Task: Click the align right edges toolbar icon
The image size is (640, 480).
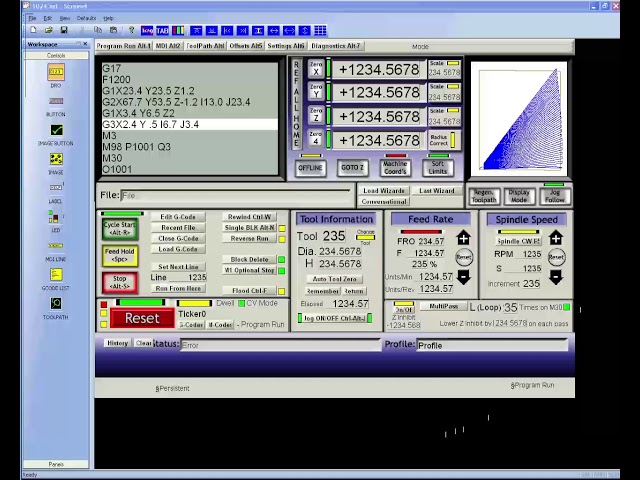Action: pos(242,31)
